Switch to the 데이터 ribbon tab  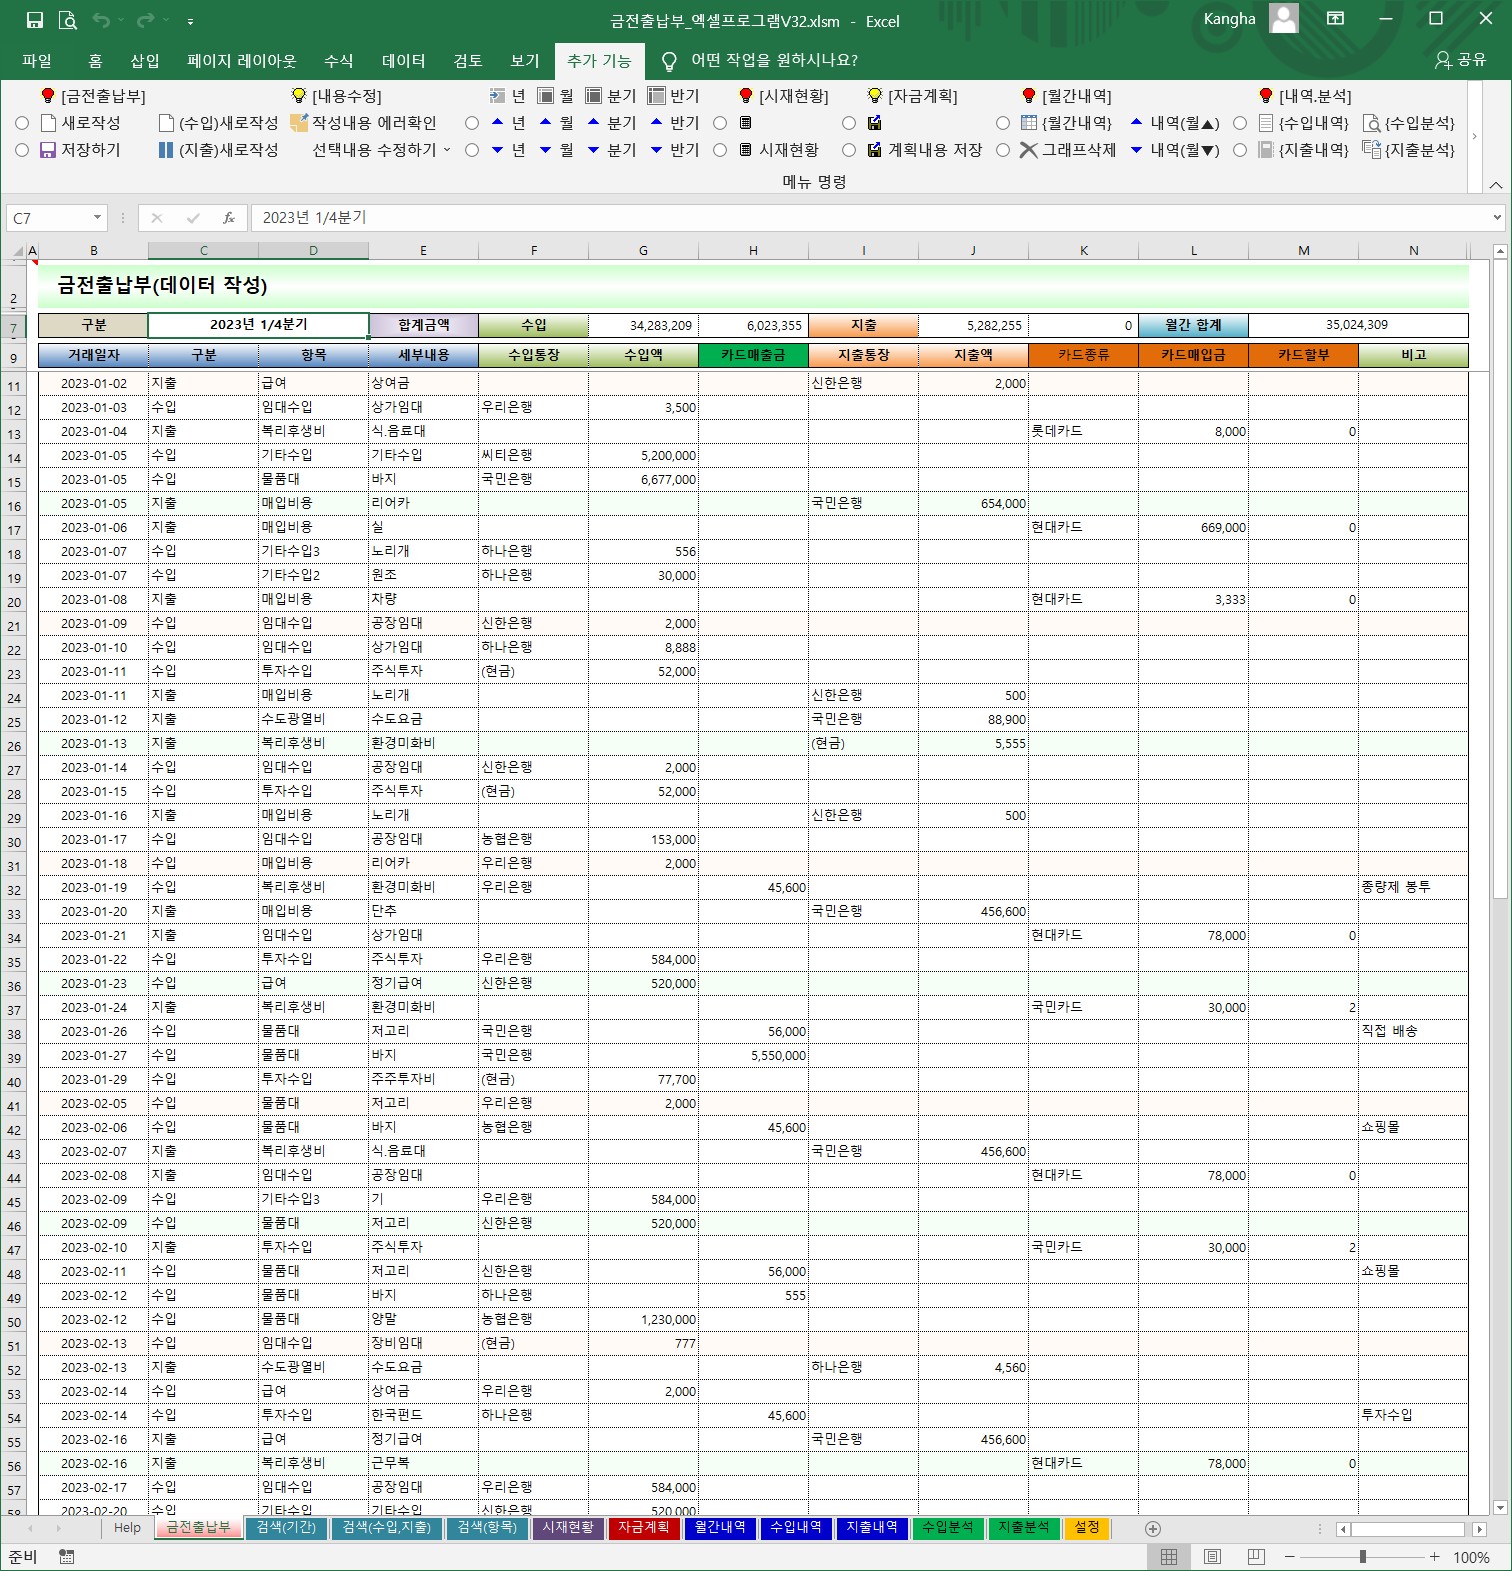coord(404,61)
